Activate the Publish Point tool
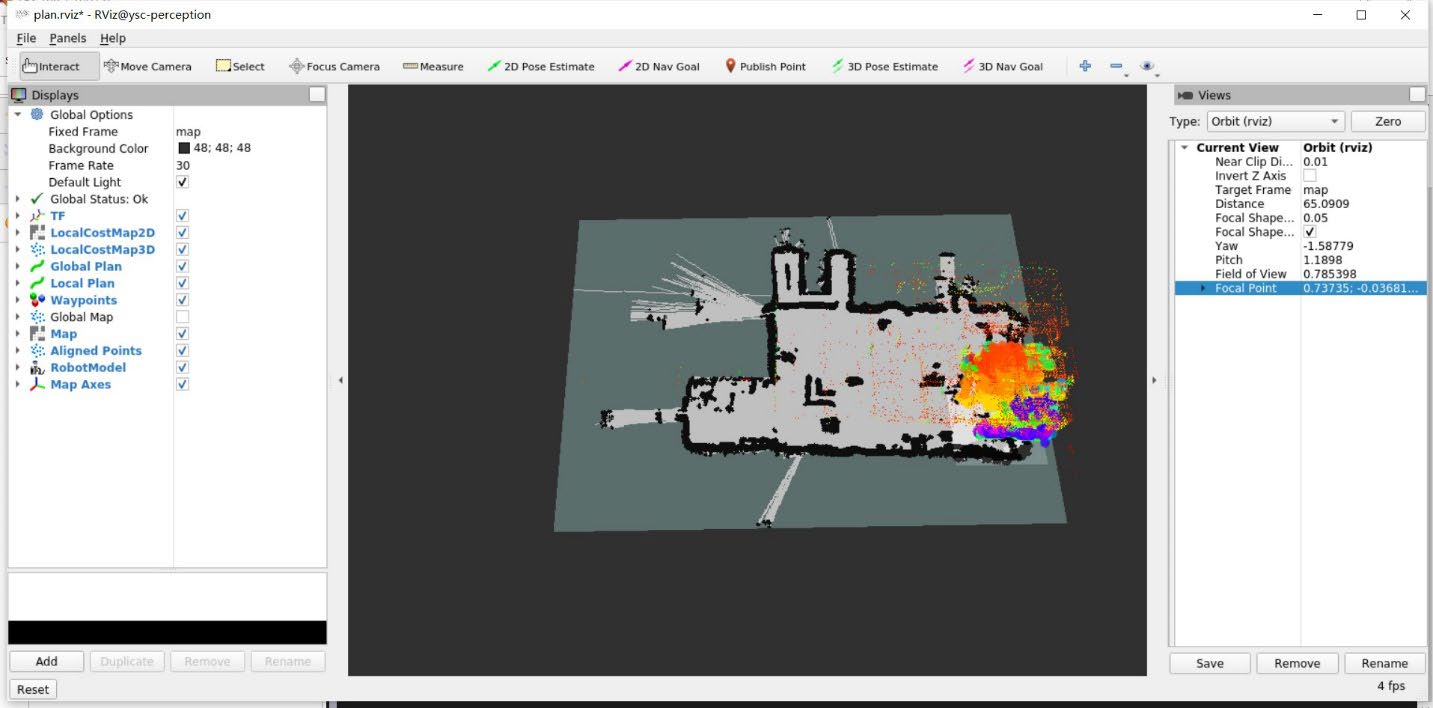 [x=765, y=66]
